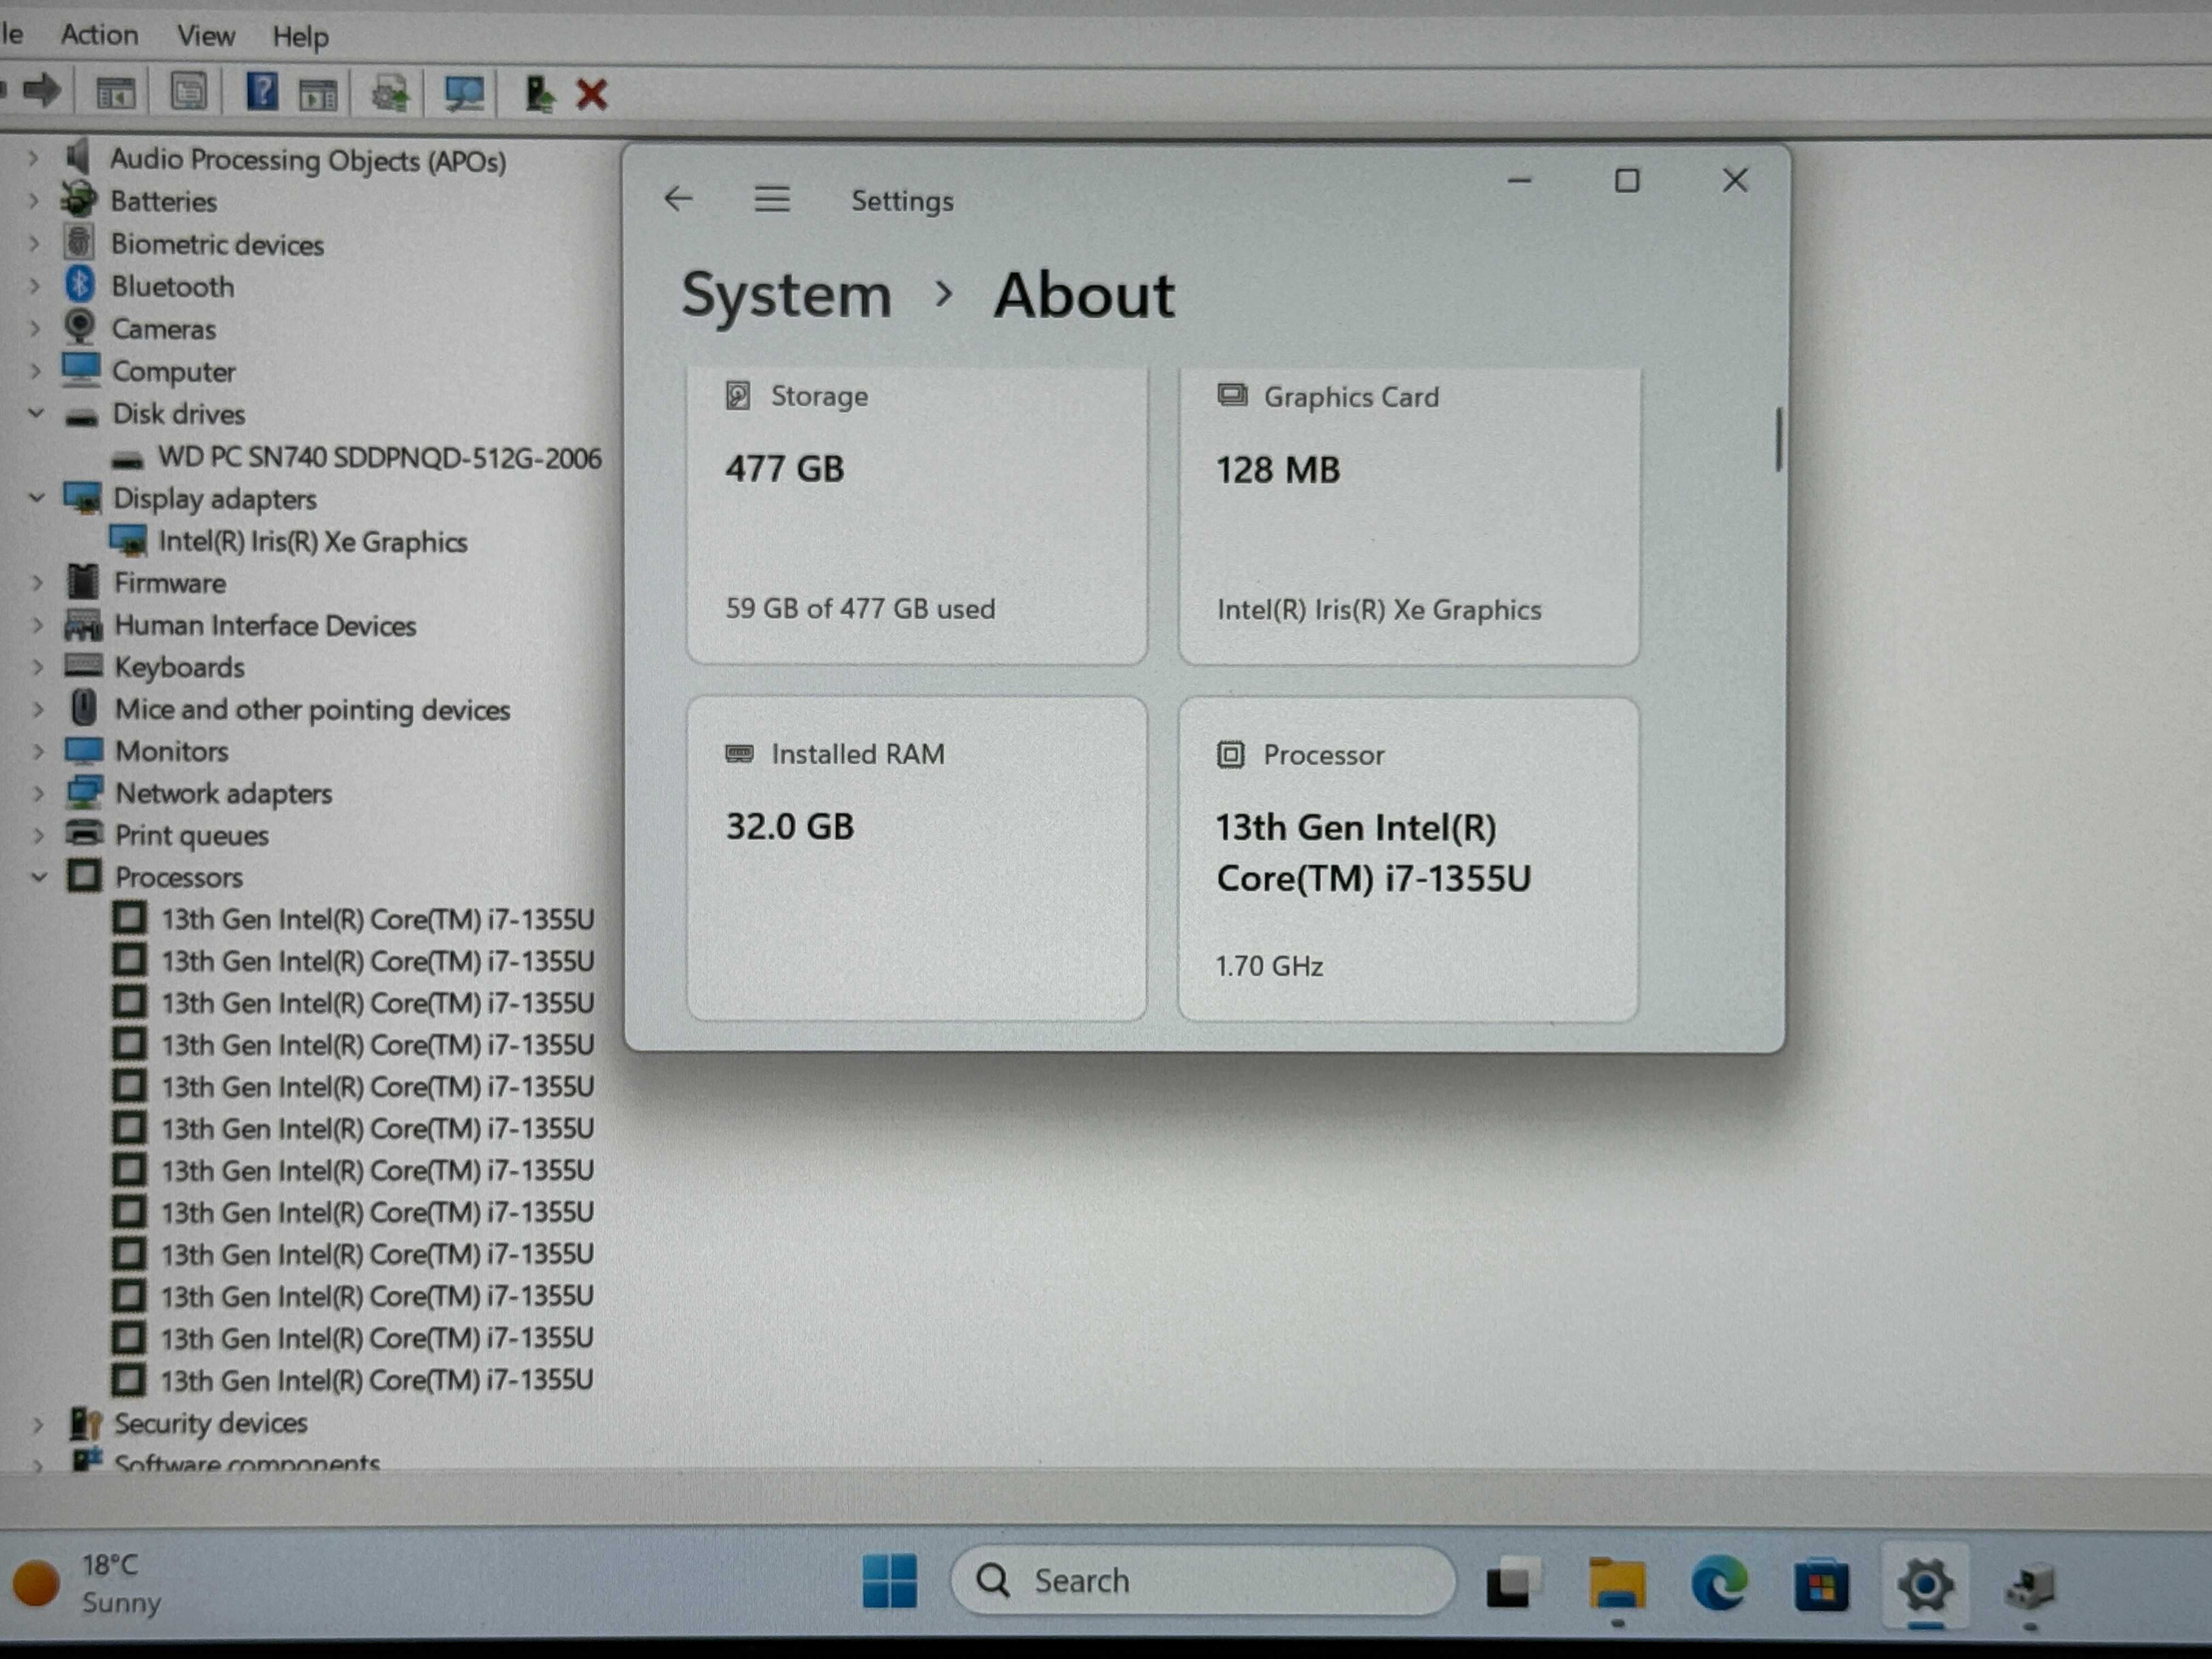The image size is (2212, 1659).
Task: Click the Update device driver toolbar icon
Action: point(390,94)
